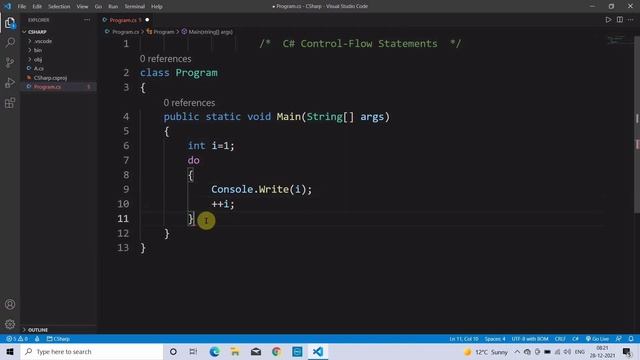Screen dimensions: 640x360
Task: Expand the bin folder
Action: click(x=38, y=50)
